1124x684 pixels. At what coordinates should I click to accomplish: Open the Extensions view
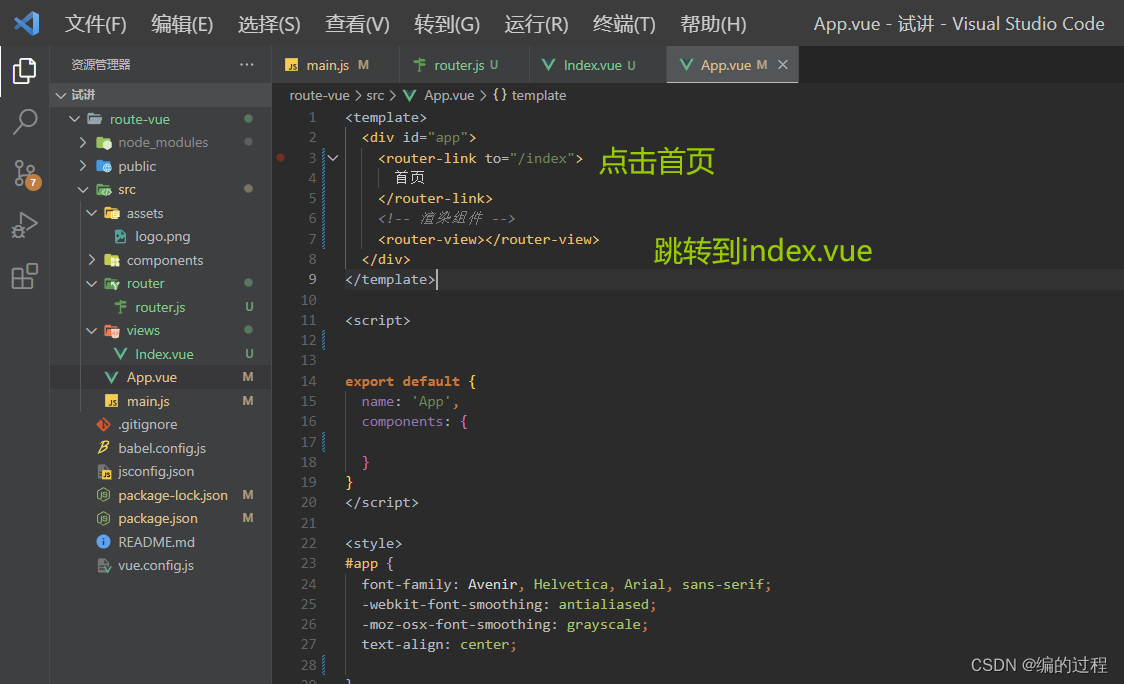pyautogui.click(x=24, y=277)
